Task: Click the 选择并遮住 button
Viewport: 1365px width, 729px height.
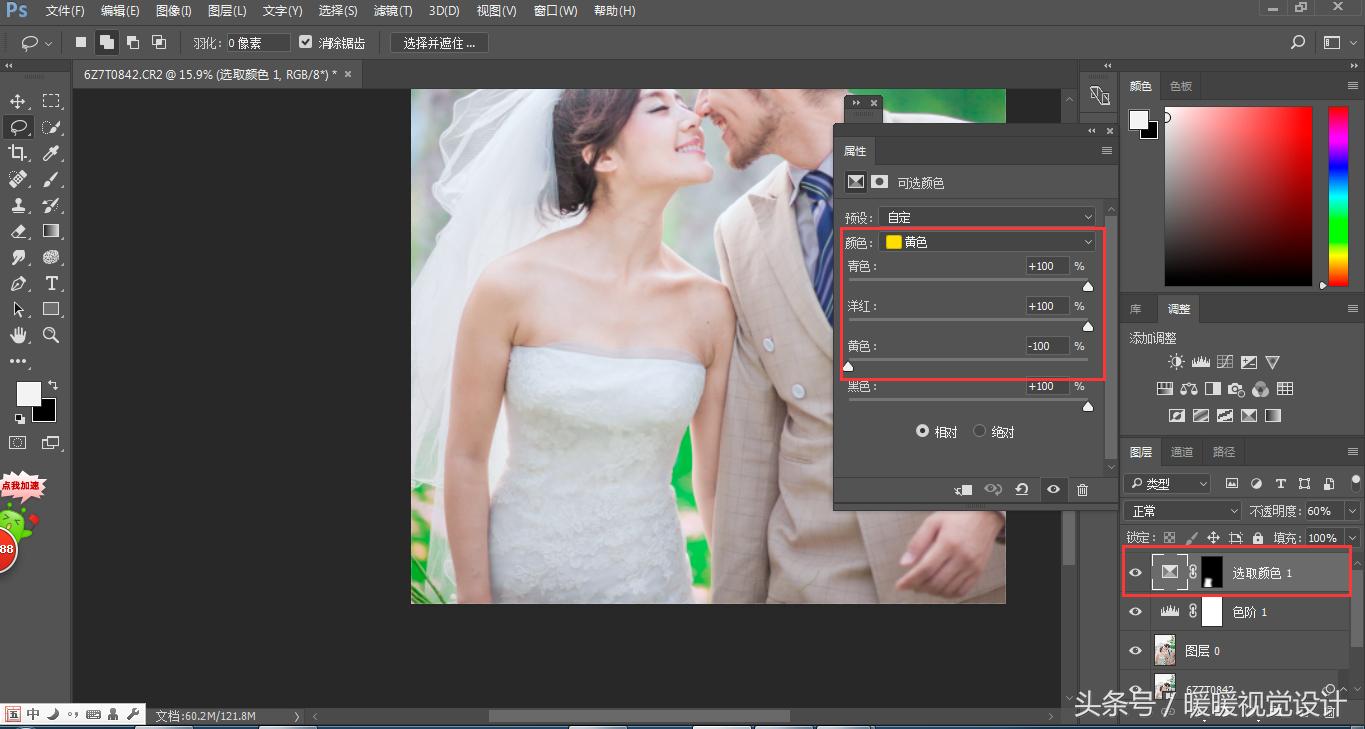Action: [x=439, y=43]
